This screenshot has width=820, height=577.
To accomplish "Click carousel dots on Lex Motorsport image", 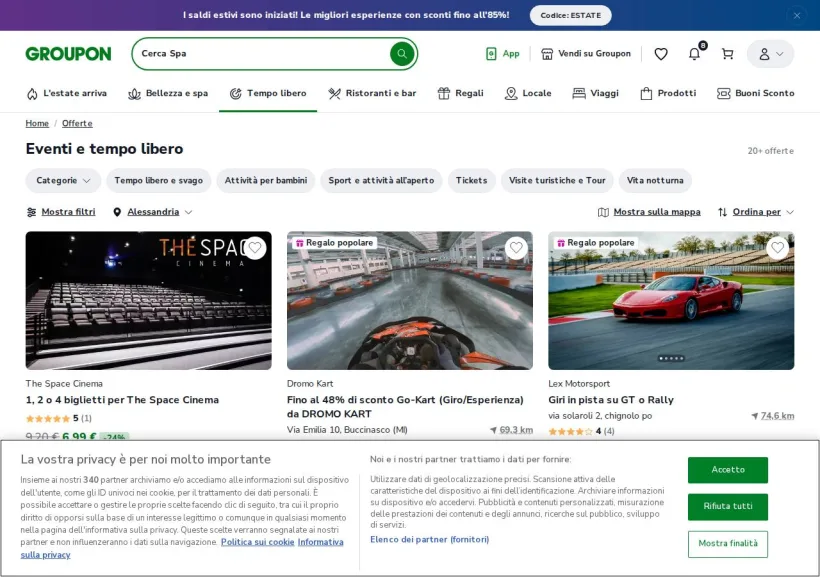I will 671,358.
